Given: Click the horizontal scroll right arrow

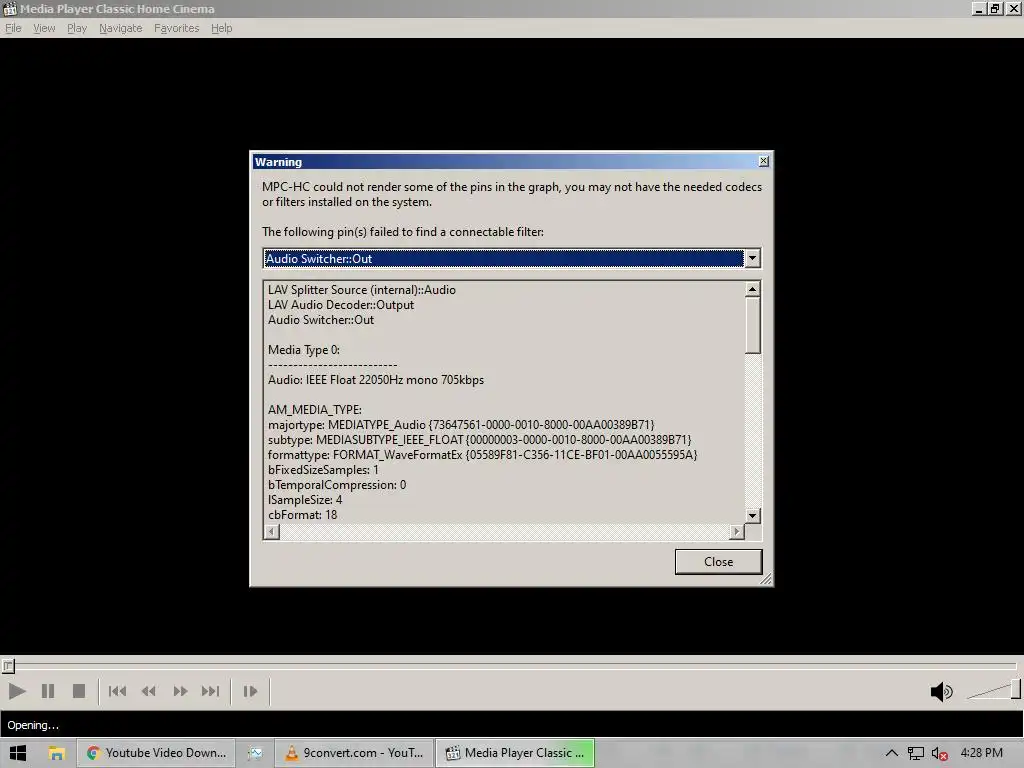Looking at the screenshot, I should coord(737,532).
